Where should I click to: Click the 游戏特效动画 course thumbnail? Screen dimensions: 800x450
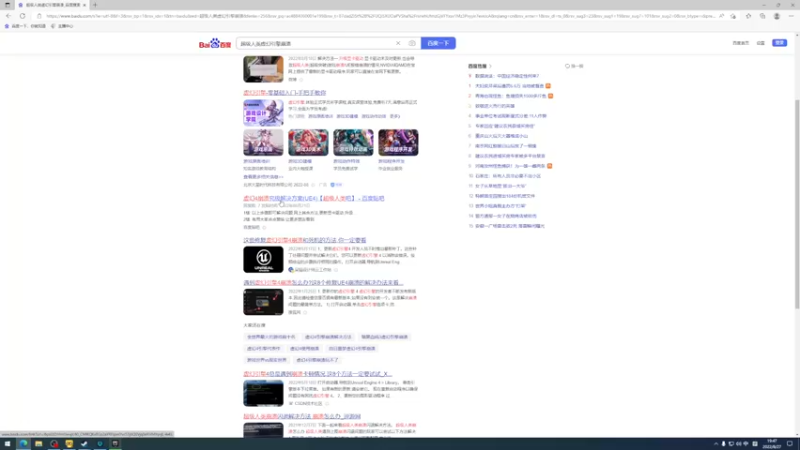[x=353, y=142]
